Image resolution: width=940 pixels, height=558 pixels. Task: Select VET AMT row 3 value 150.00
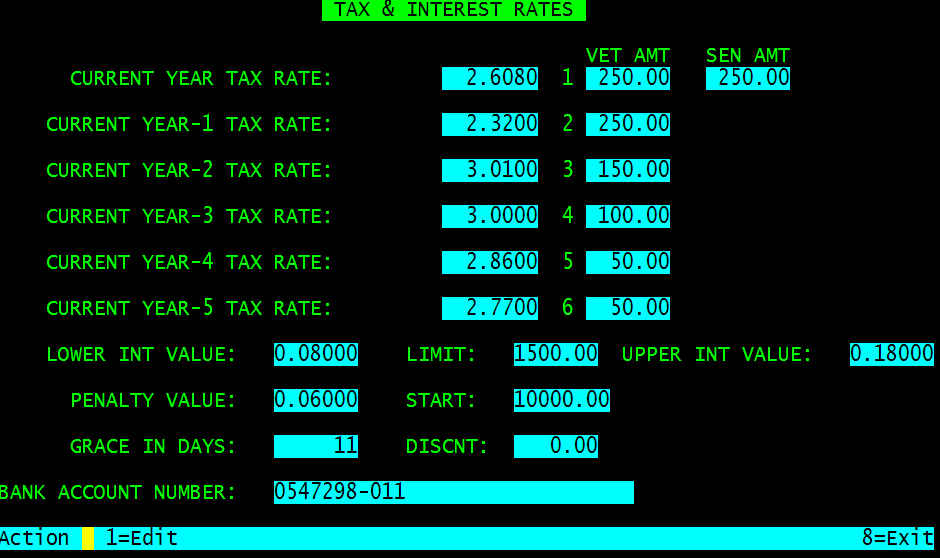pos(628,170)
